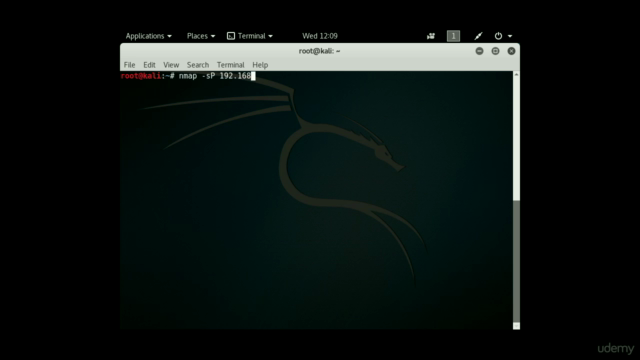Open the Places menu in top bar
Viewport: 640px width, 360px height.
(201, 36)
